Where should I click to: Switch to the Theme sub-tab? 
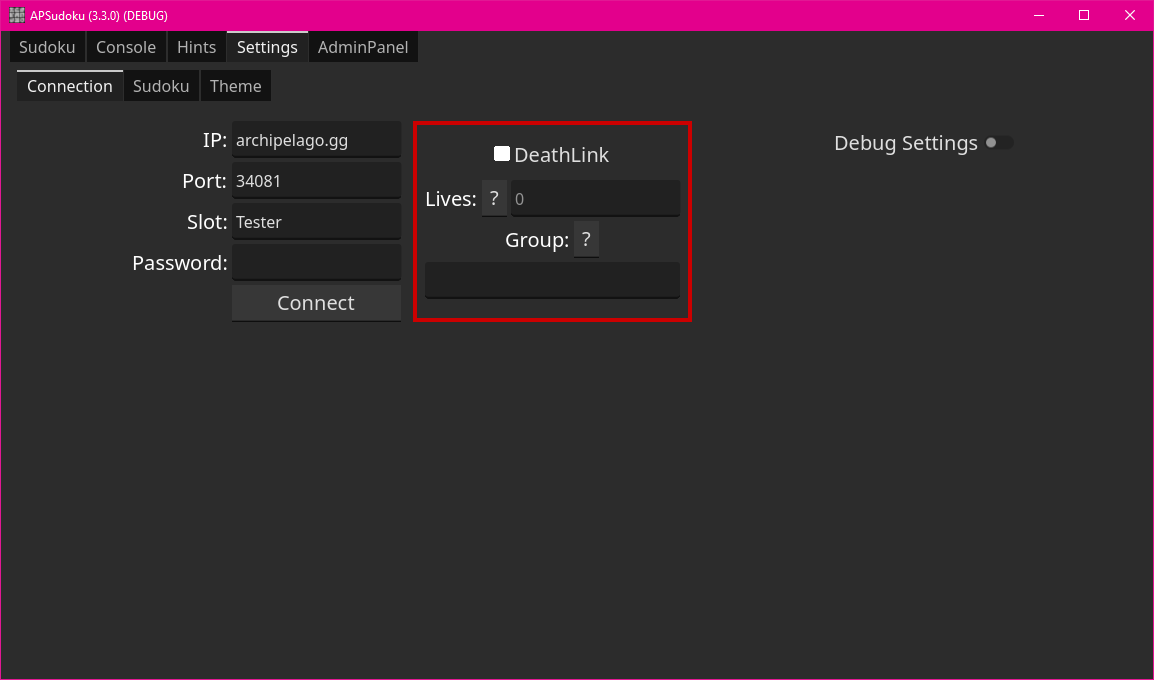pyautogui.click(x=236, y=86)
